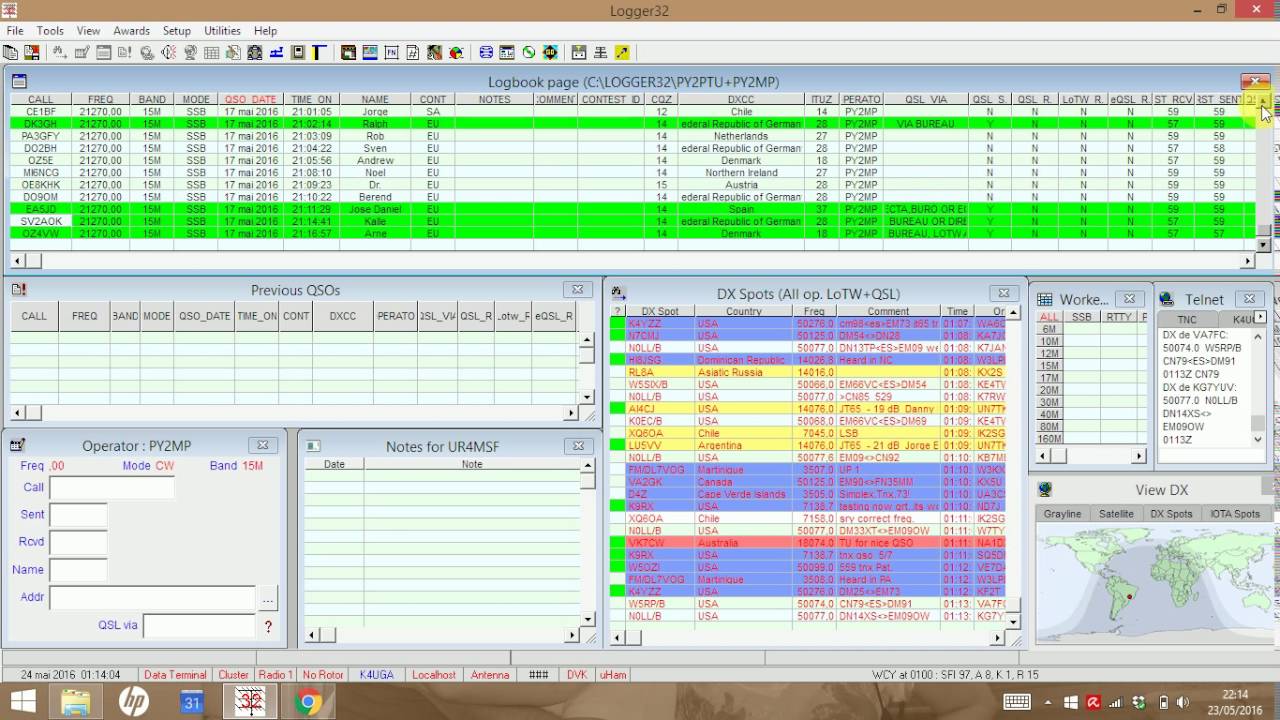Viewport: 1280px width, 720px height.
Task: Open the Utilities menu
Action: [x=222, y=31]
